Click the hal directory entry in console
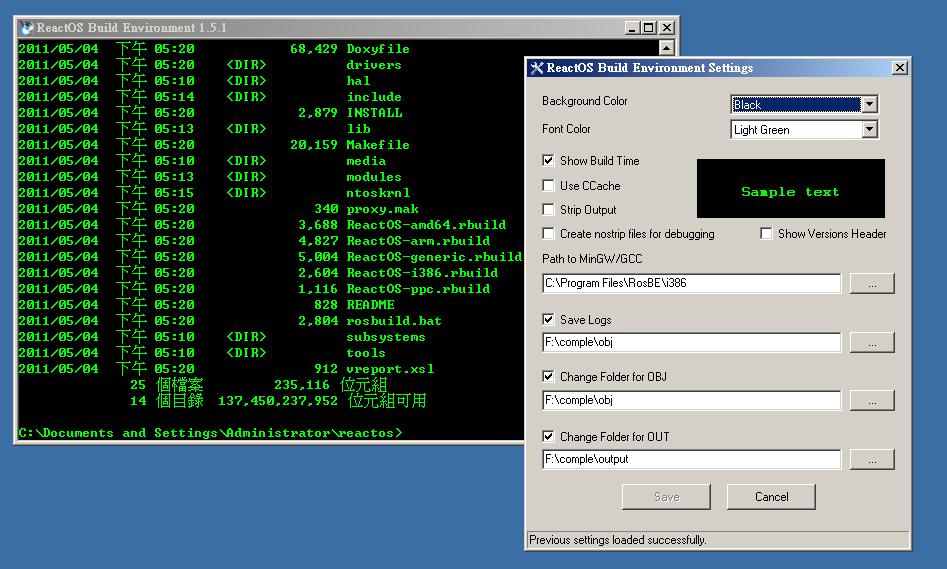The height and width of the screenshot is (569, 947). [x=358, y=80]
